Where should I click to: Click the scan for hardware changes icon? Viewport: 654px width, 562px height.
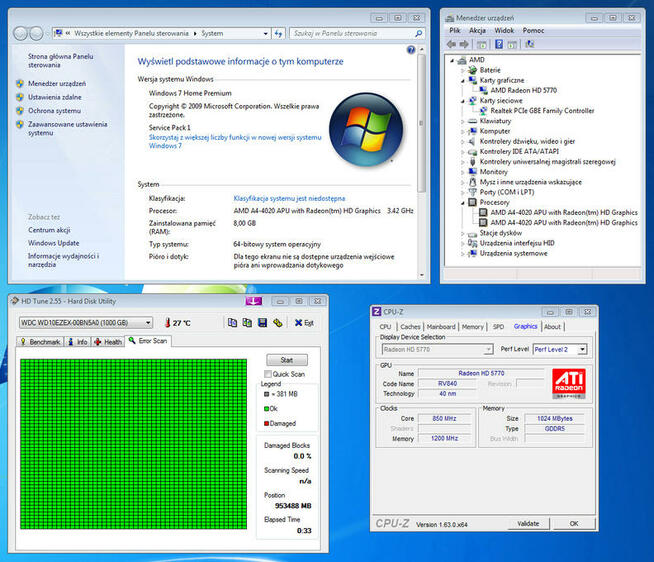point(530,44)
